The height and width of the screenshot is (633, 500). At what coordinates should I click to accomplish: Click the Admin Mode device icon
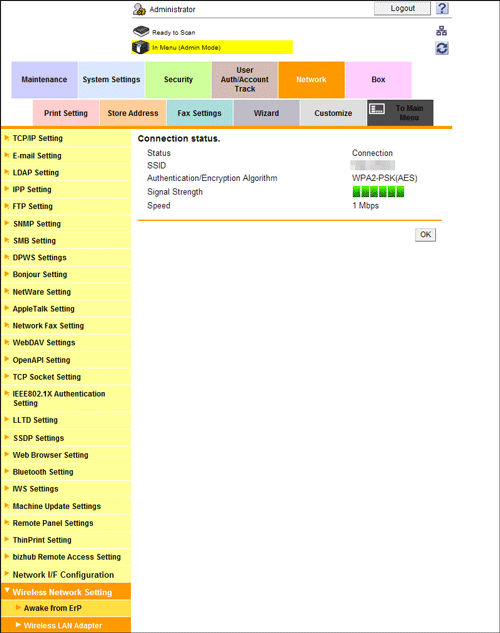tap(140, 47)
